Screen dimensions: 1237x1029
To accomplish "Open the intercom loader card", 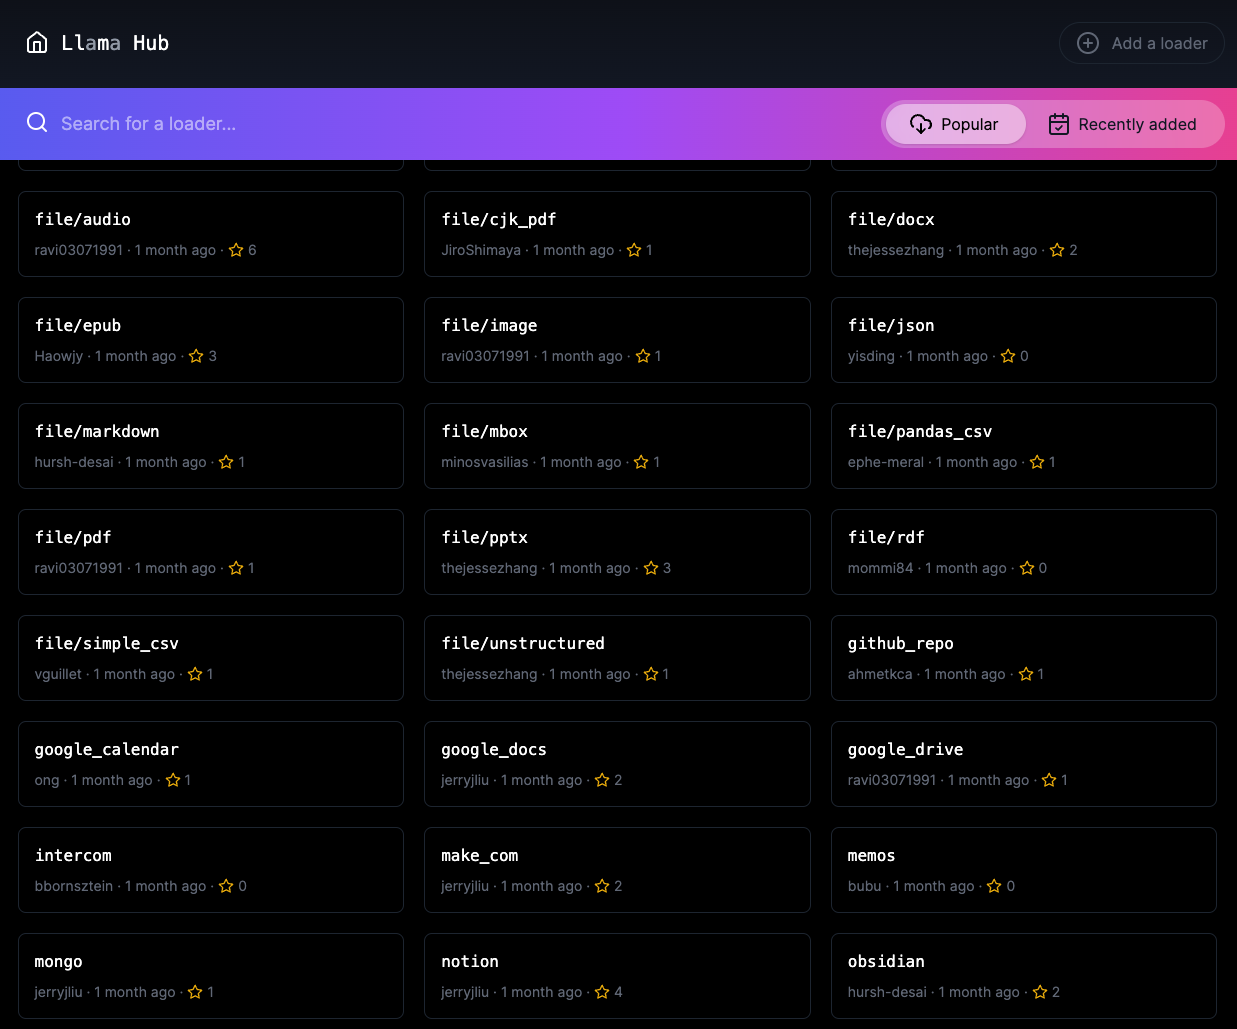I will [210, 869].
